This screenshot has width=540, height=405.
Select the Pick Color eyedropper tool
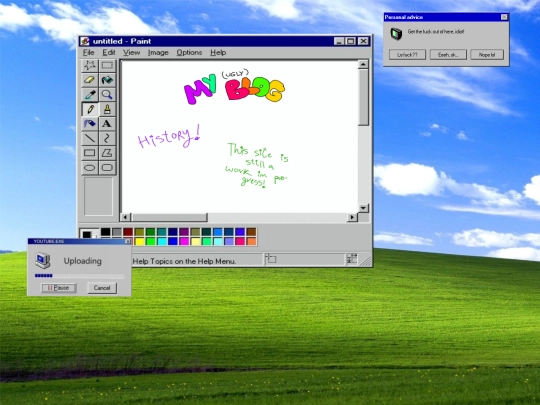(x=90, y=94)
